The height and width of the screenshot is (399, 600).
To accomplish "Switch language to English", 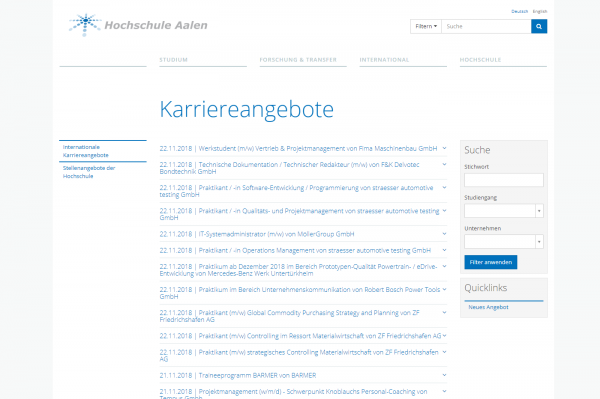I will [x=540, y=11].
